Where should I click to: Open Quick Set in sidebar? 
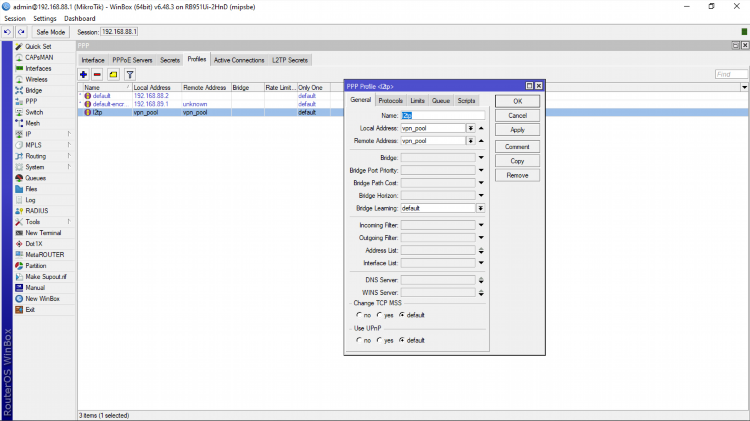38,46
